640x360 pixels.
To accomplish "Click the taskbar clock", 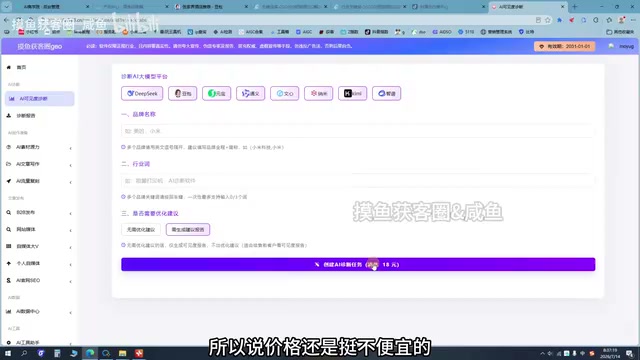I will point(609,353).
